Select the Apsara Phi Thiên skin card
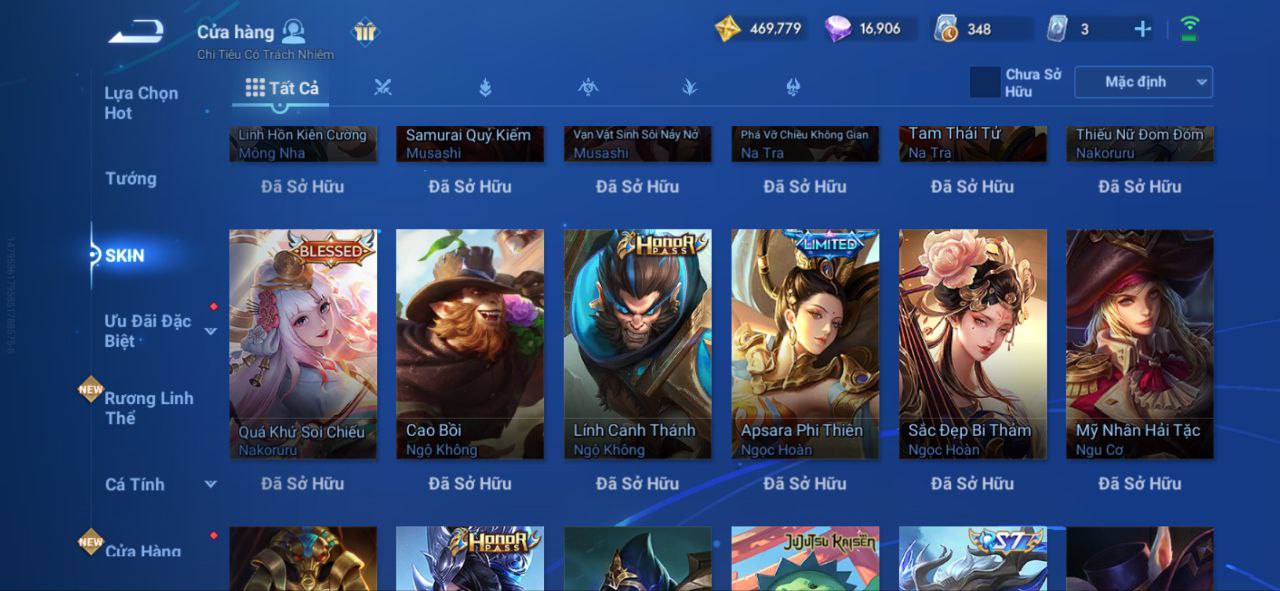Viewport: 1280px width, 591px height. [805, 345]
